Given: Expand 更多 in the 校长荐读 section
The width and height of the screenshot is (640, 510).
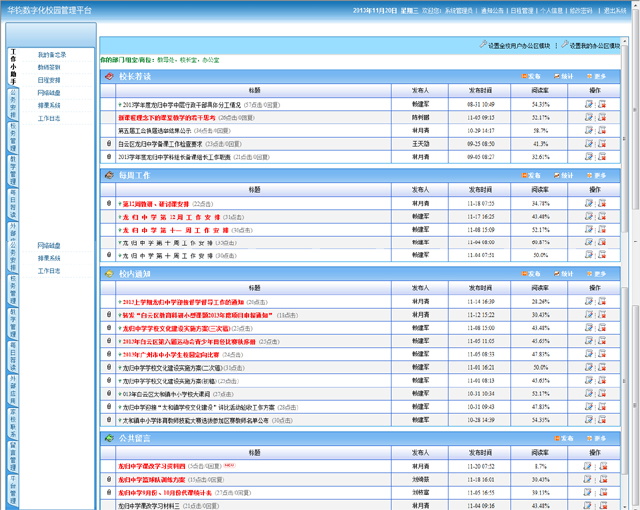Looking at the screenshot, I should pos(596,76).
